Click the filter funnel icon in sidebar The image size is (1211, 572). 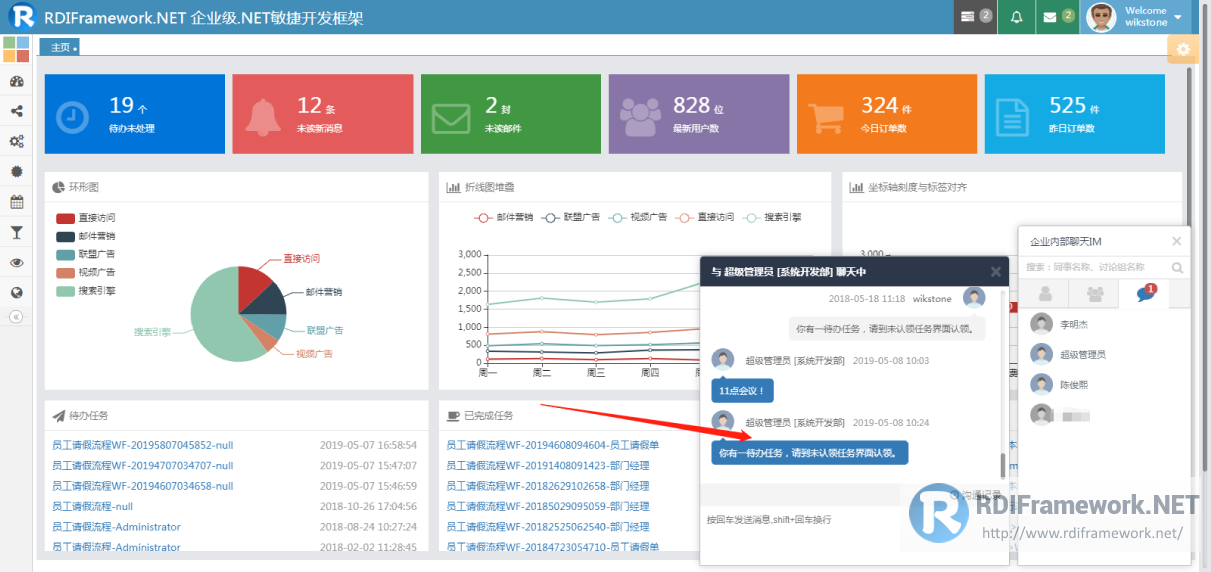pos(16,232)
